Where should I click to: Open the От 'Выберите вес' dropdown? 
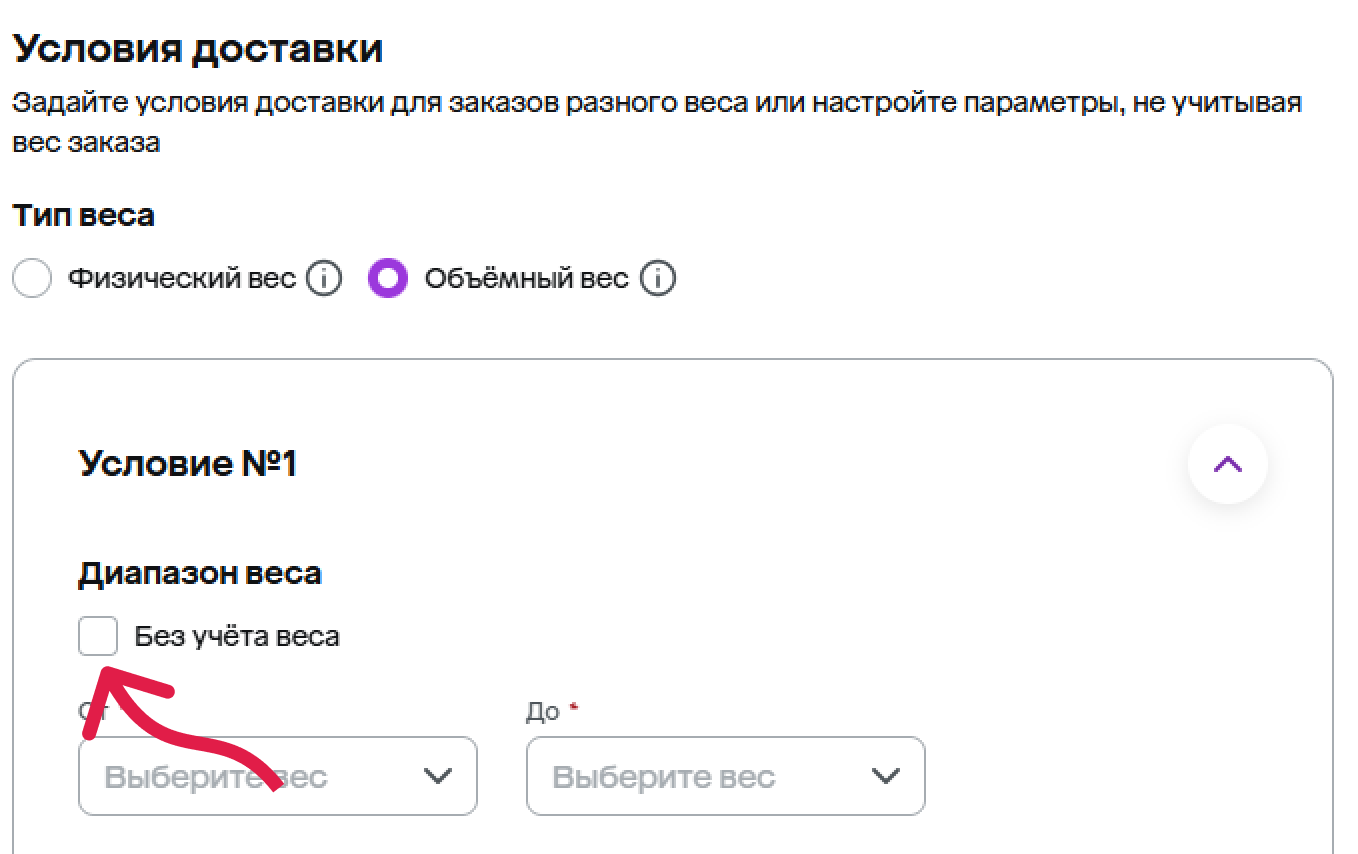[278, 776]
